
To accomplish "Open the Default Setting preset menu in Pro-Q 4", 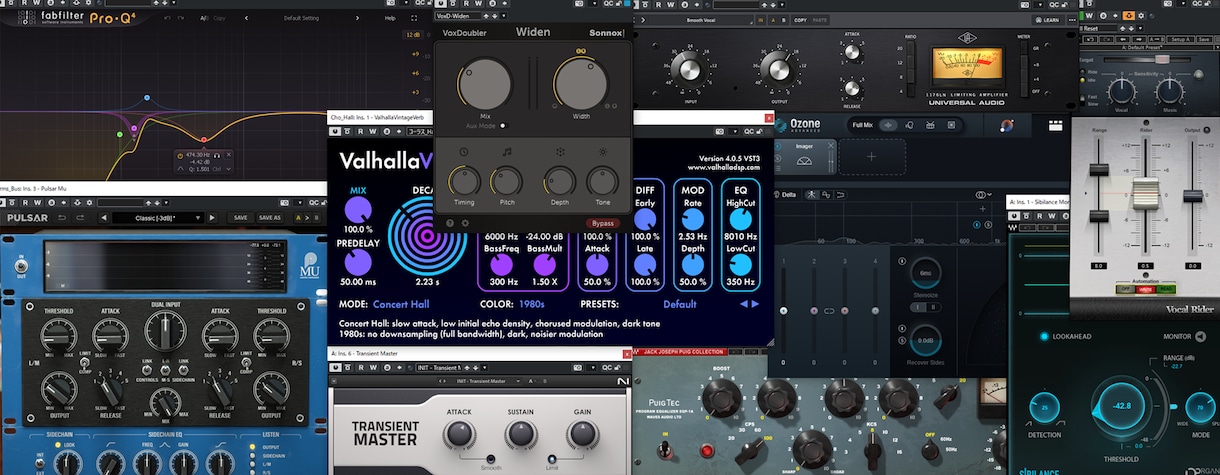I will coord(301,18).
